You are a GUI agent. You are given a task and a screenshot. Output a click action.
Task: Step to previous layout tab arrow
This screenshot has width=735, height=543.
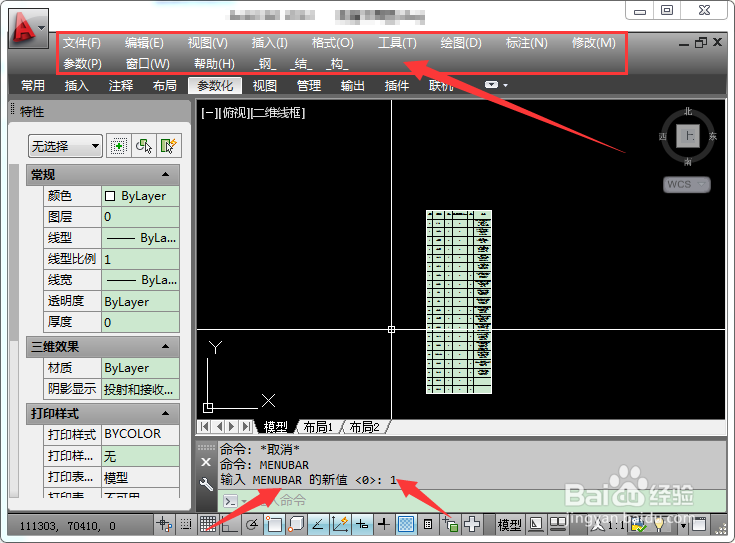[219, 427]
